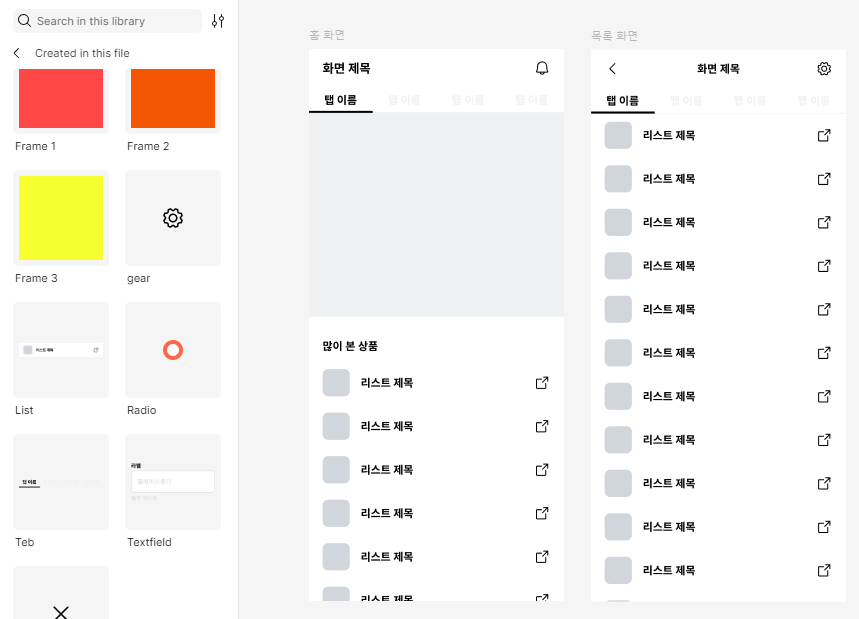Open external link icon on third 홈 화면 list row
The height and width of the screenshot is (619, 859).
pyautogui.click(x=542, y=470)
